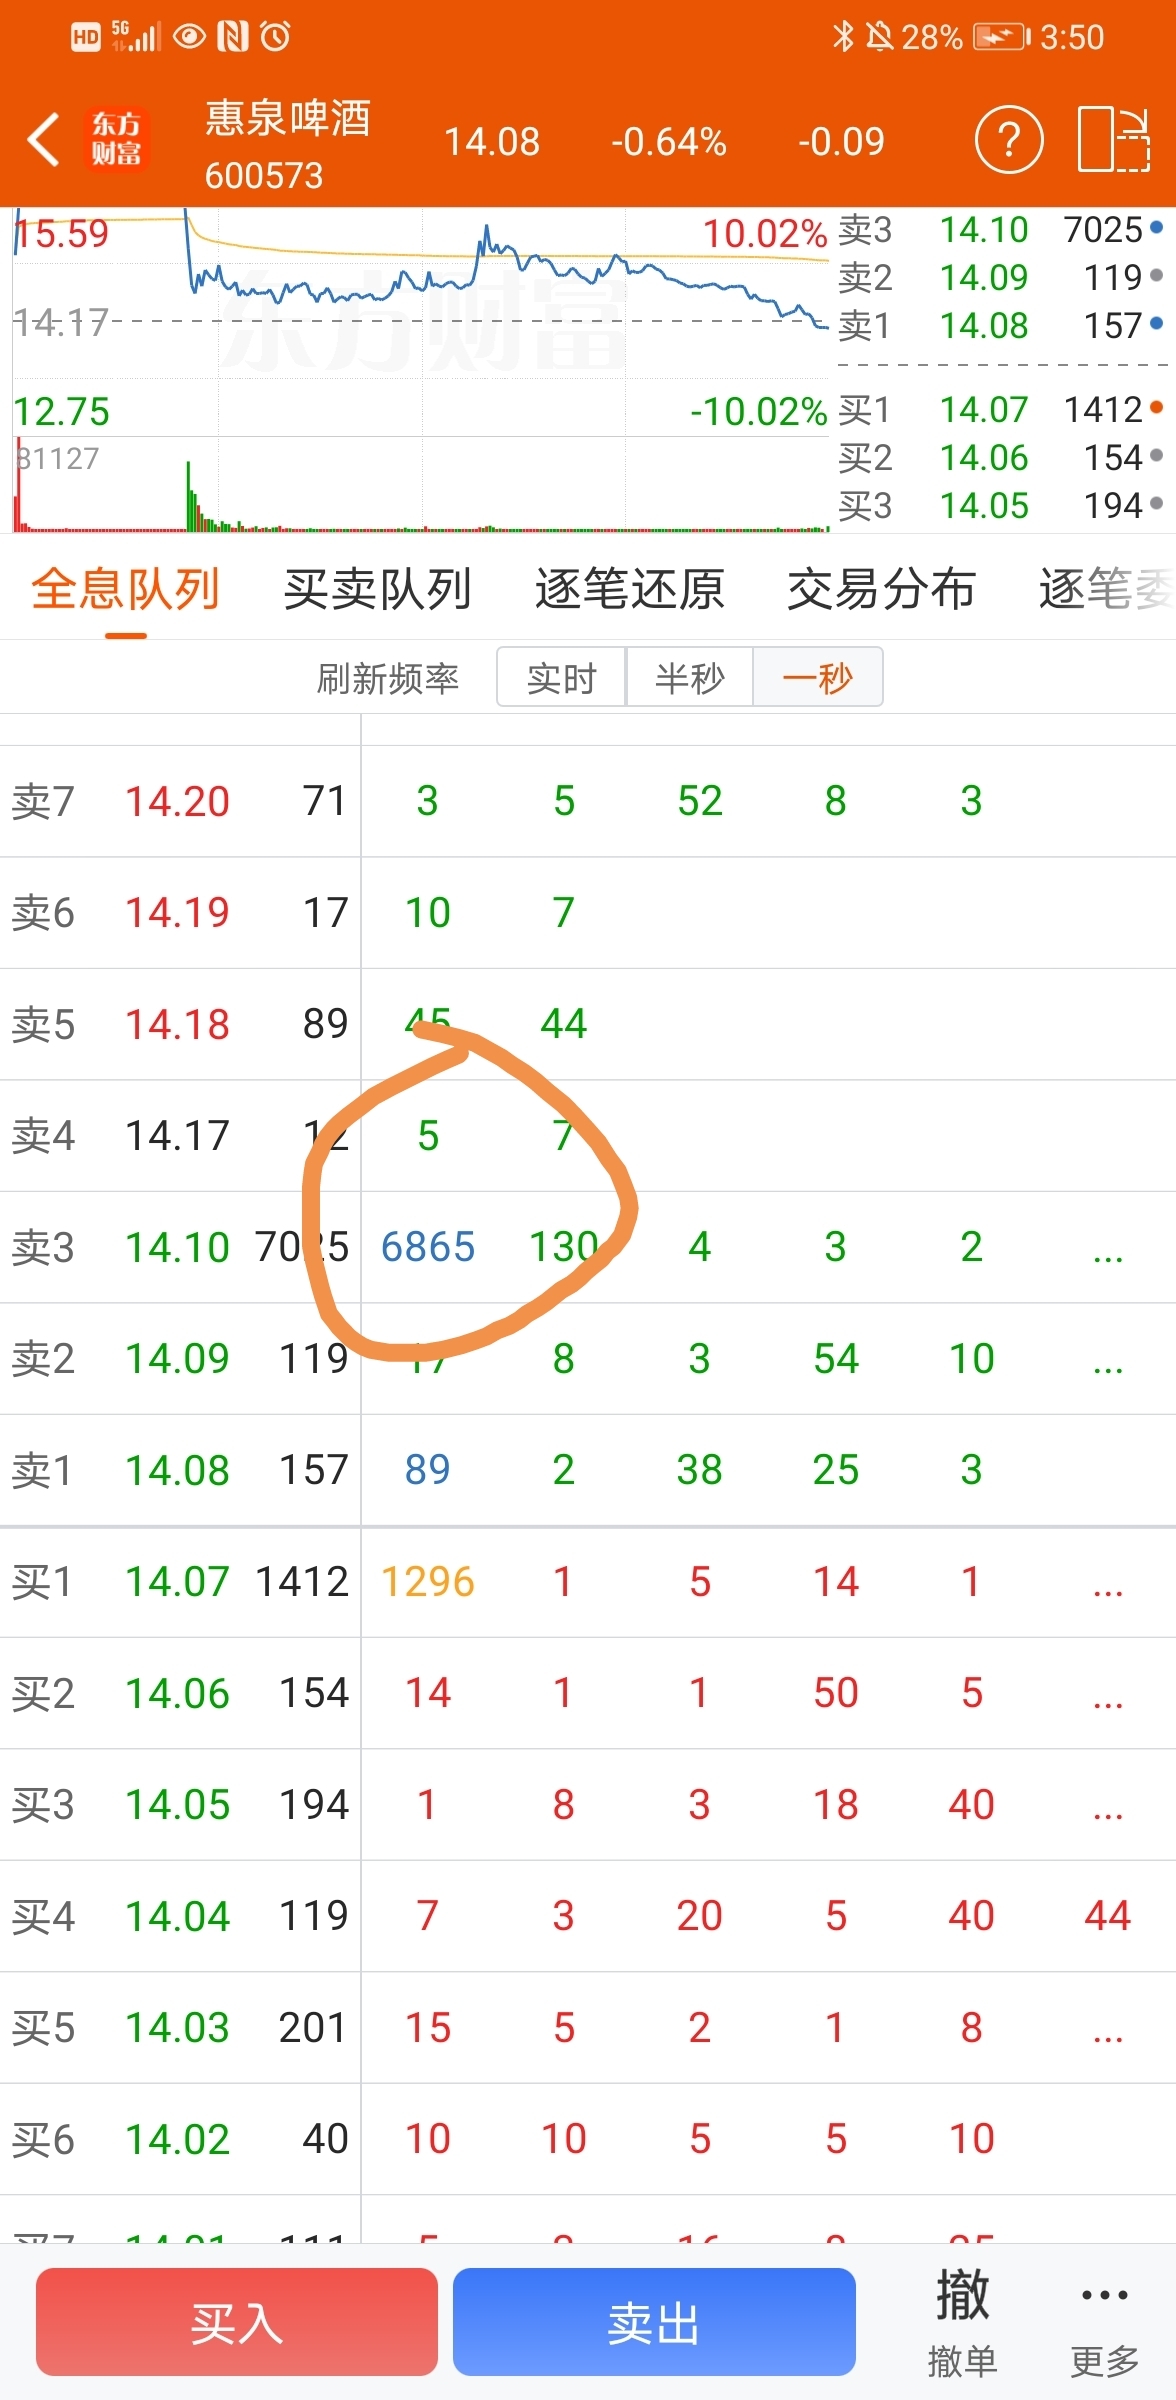Tap stock code 600573
Viewport: 1176px width, 2400px height.
click(x=264, y=176)
